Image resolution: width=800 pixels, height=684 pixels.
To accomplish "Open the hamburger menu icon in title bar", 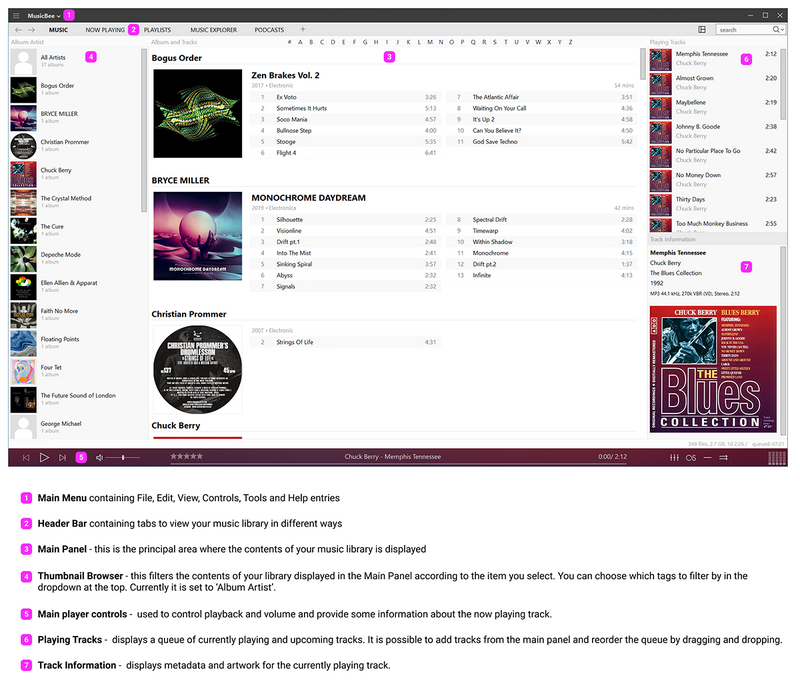I will click(16, 16).
